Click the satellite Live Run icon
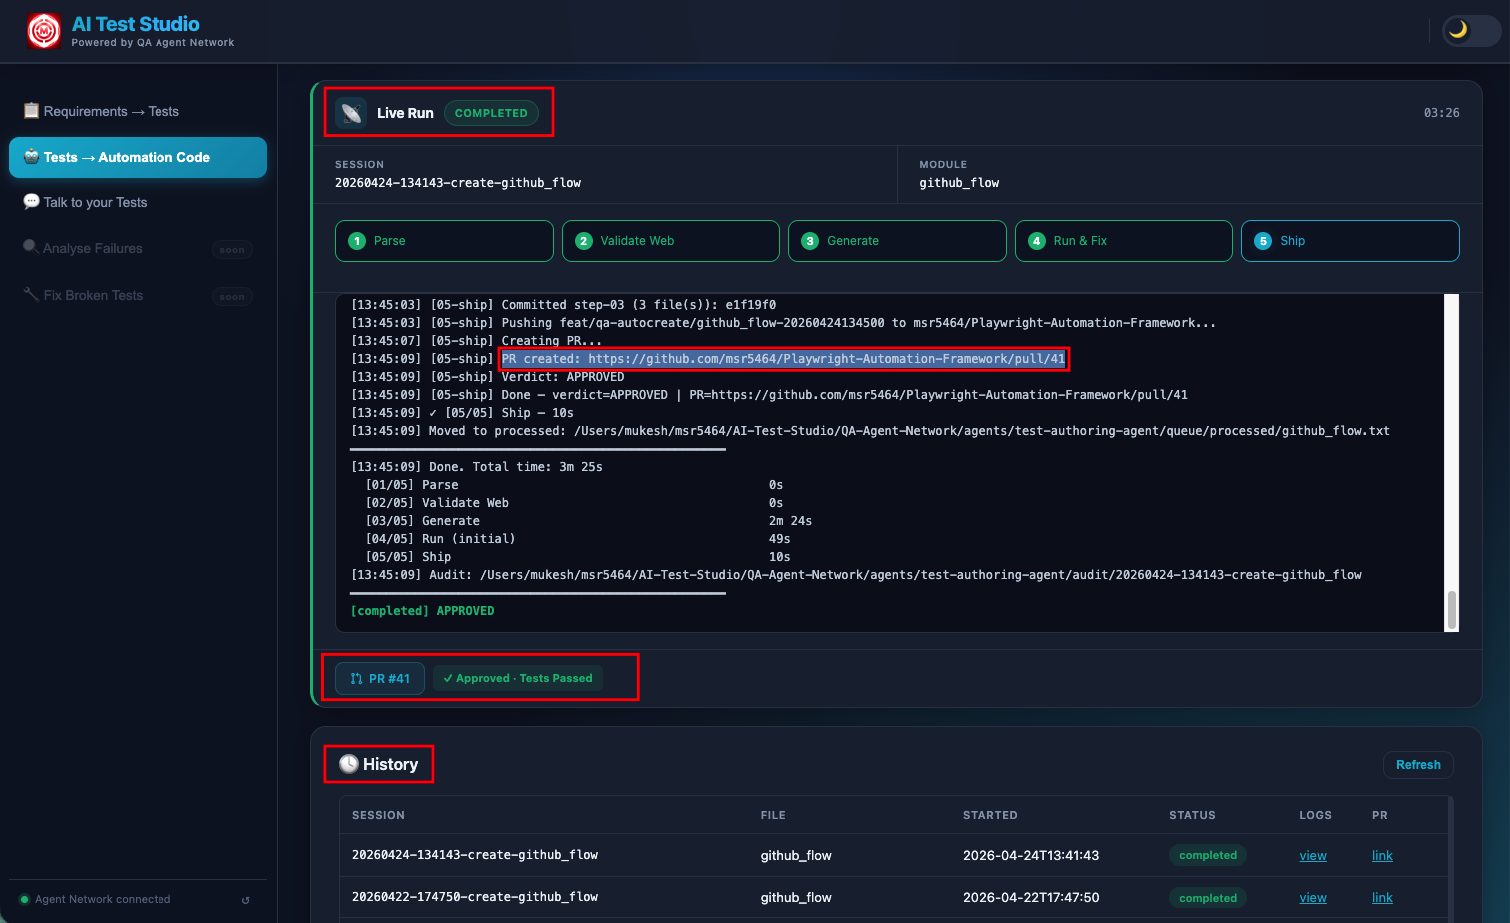 tap(351, 113)
